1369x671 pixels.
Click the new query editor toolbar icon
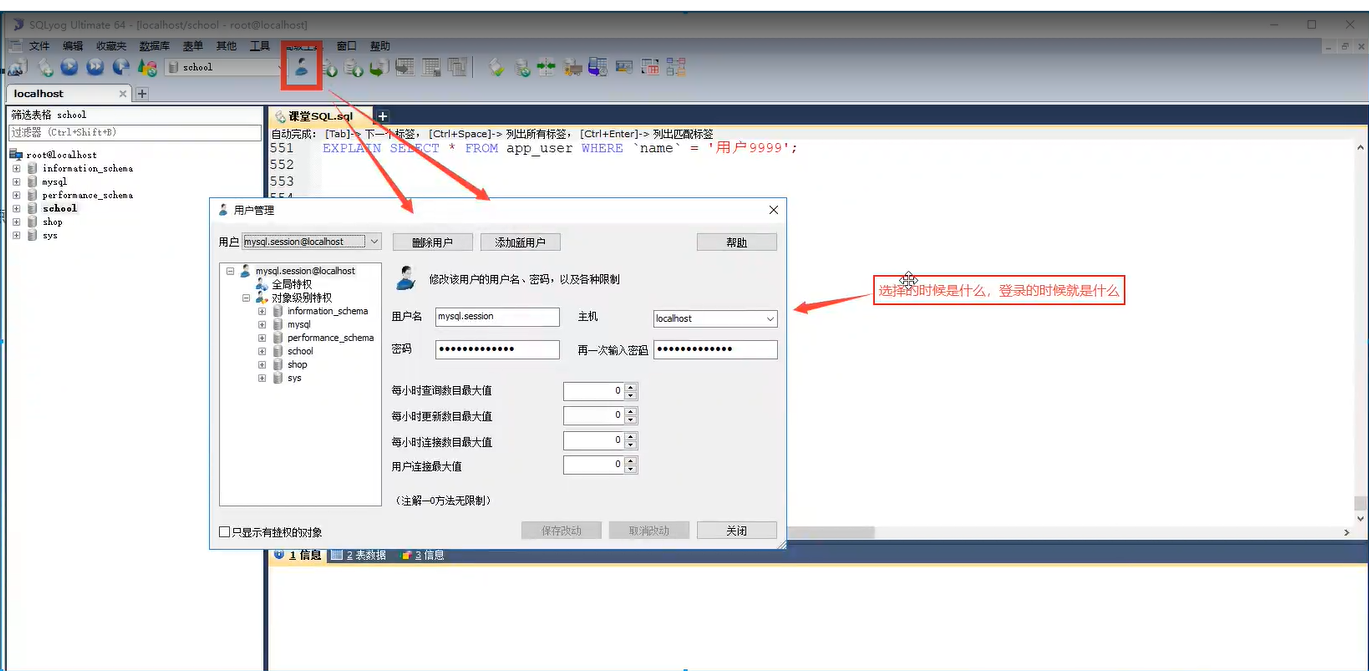coord(45,67)
